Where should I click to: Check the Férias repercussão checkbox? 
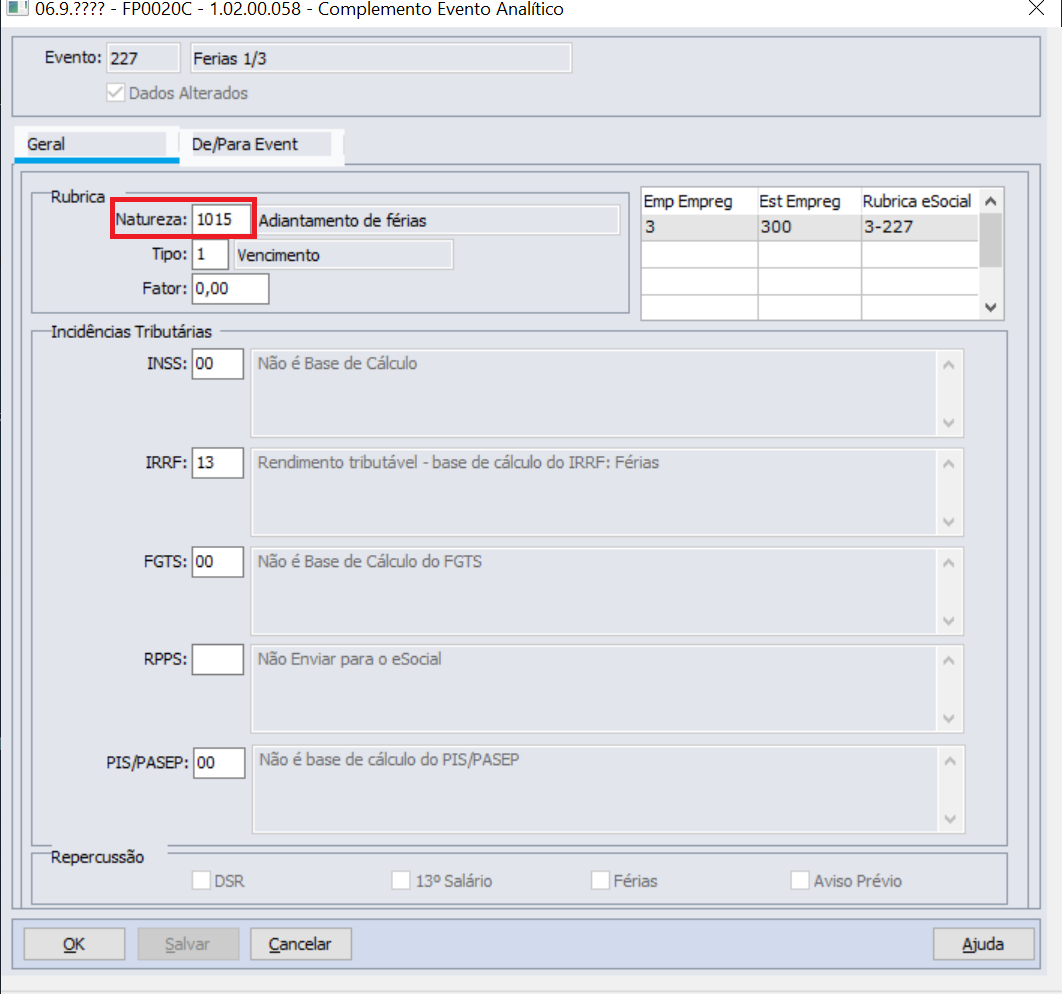click(600, 880)
